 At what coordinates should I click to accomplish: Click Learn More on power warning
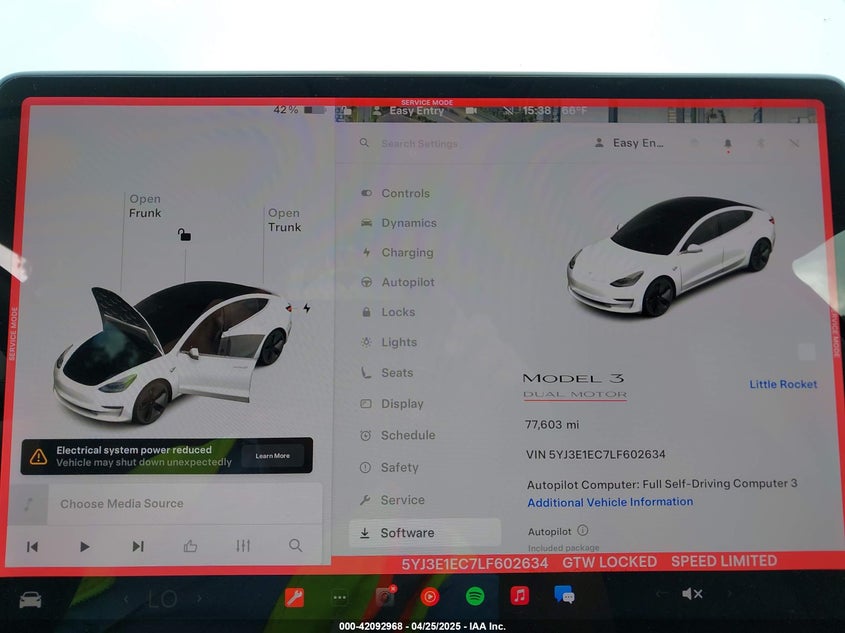tap(272, 456)
